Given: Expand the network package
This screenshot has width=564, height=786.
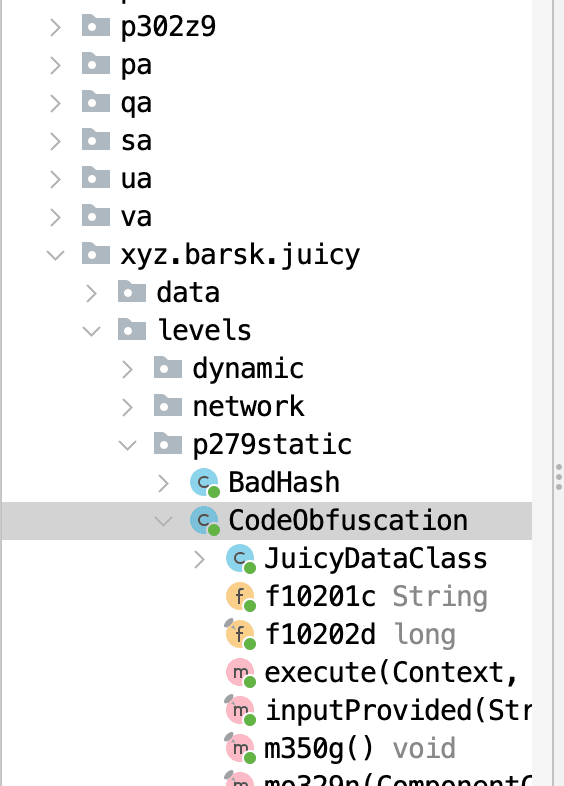Looking at the screenshot, I should click(x=128, y=408).
